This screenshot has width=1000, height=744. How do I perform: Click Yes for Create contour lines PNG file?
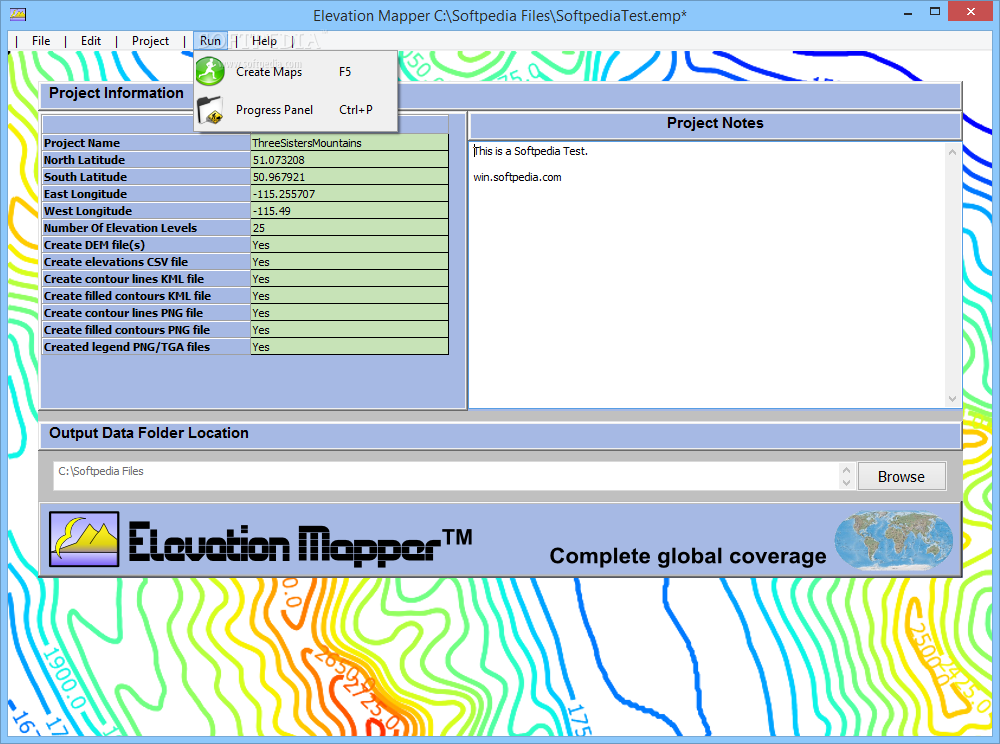tap(349, 313)
